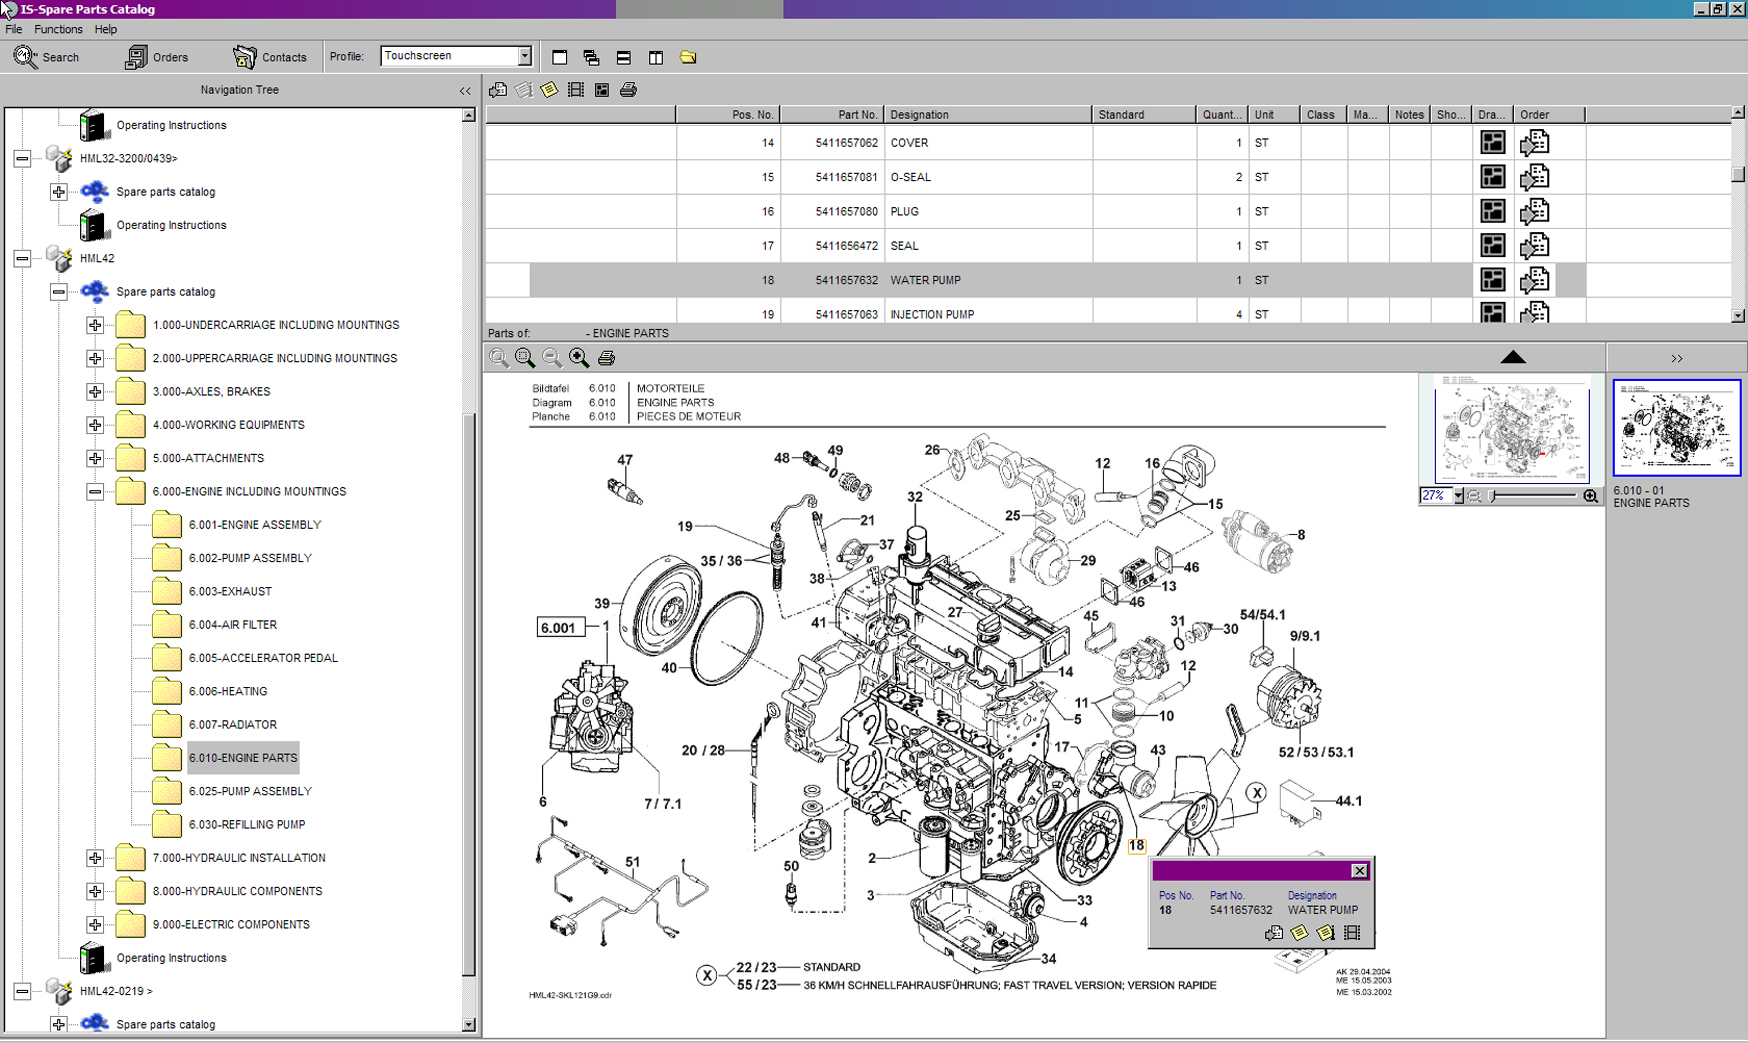Click the zoom in magnifier in diagram toolbar
The width and height of the screenshot is (1748, 1043).
579,357
